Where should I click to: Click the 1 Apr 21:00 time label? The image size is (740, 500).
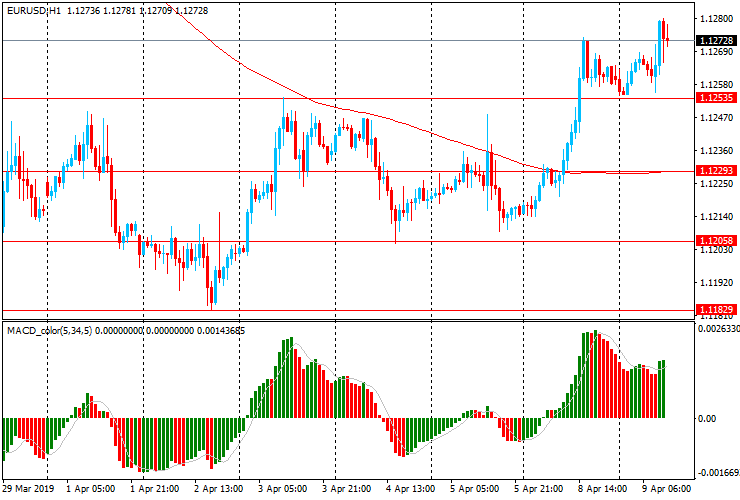point(155,489)
